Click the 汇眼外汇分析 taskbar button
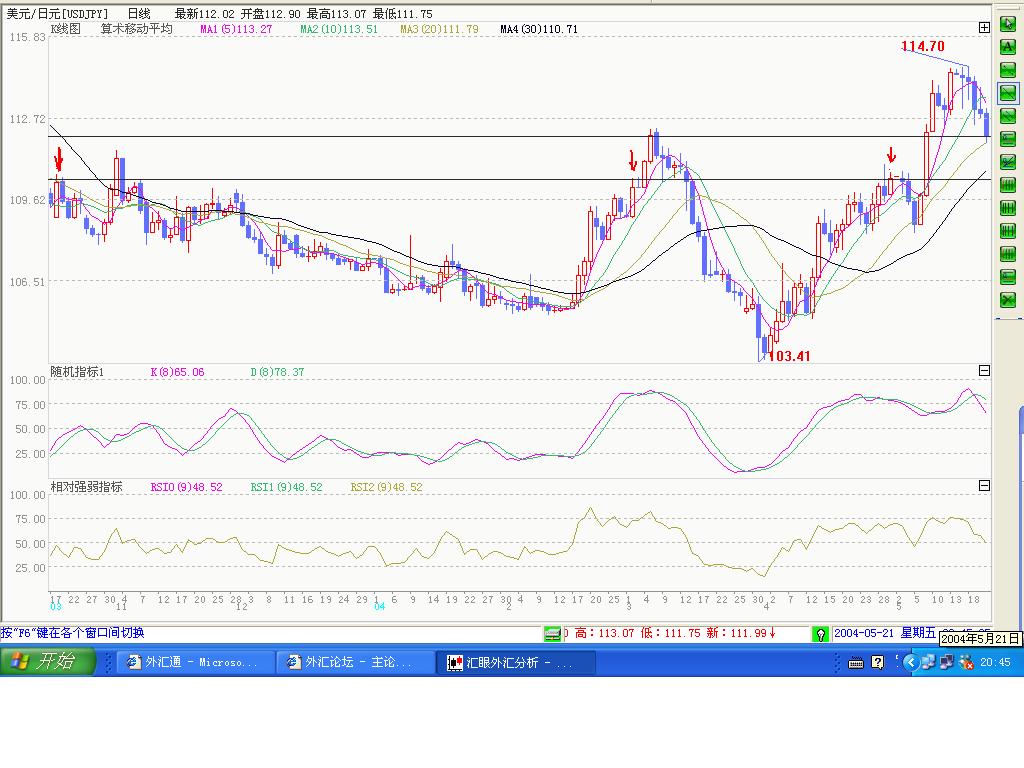The height and width of the screenshot is (768, 1024). pos(516,662)
